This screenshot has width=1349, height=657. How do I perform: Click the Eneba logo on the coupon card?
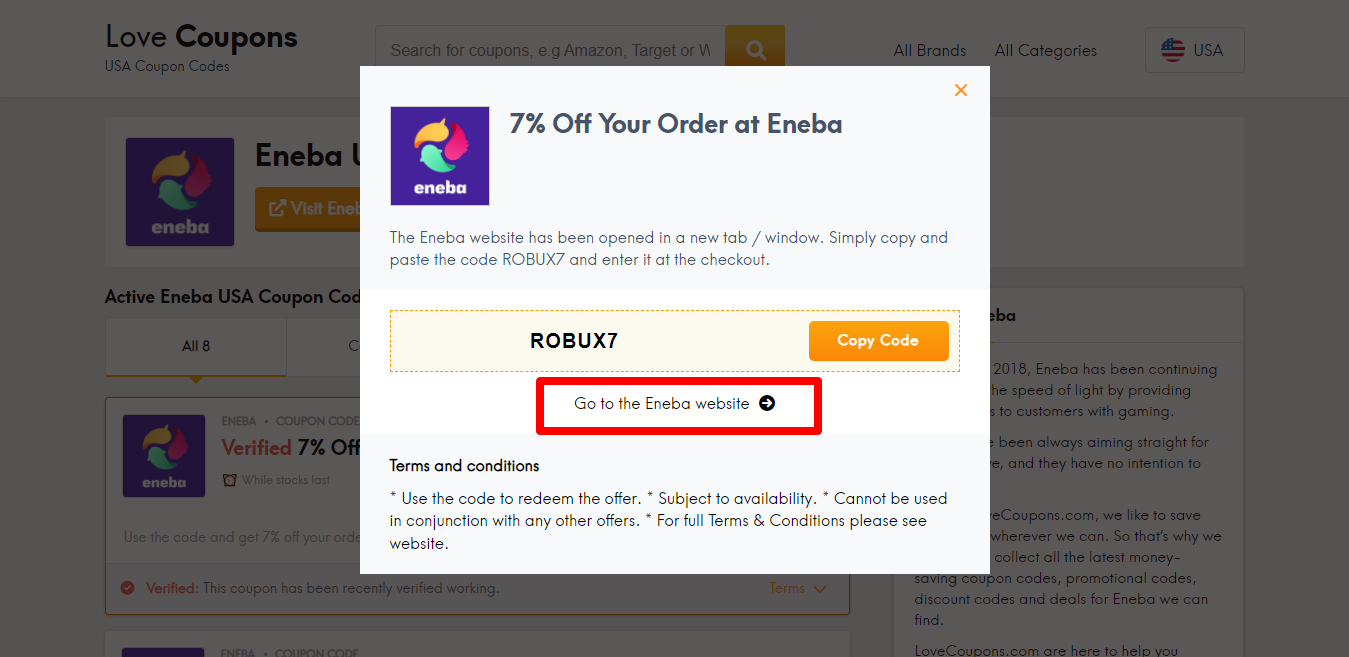click(163, 455)
